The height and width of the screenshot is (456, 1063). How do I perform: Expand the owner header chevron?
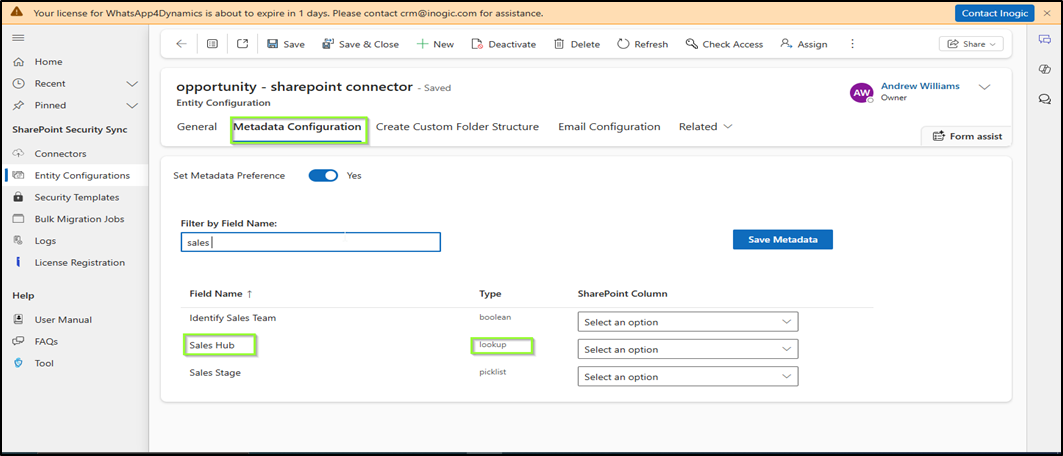click(x=984, y=87)
